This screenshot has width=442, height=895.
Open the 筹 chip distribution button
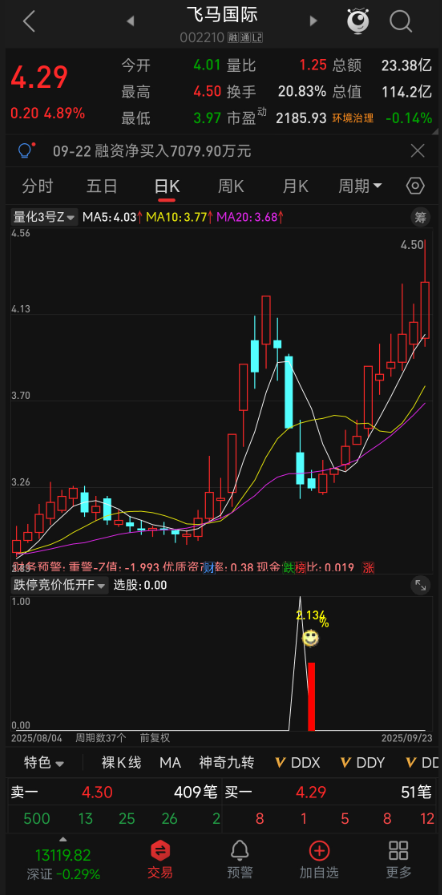(420, 217)
